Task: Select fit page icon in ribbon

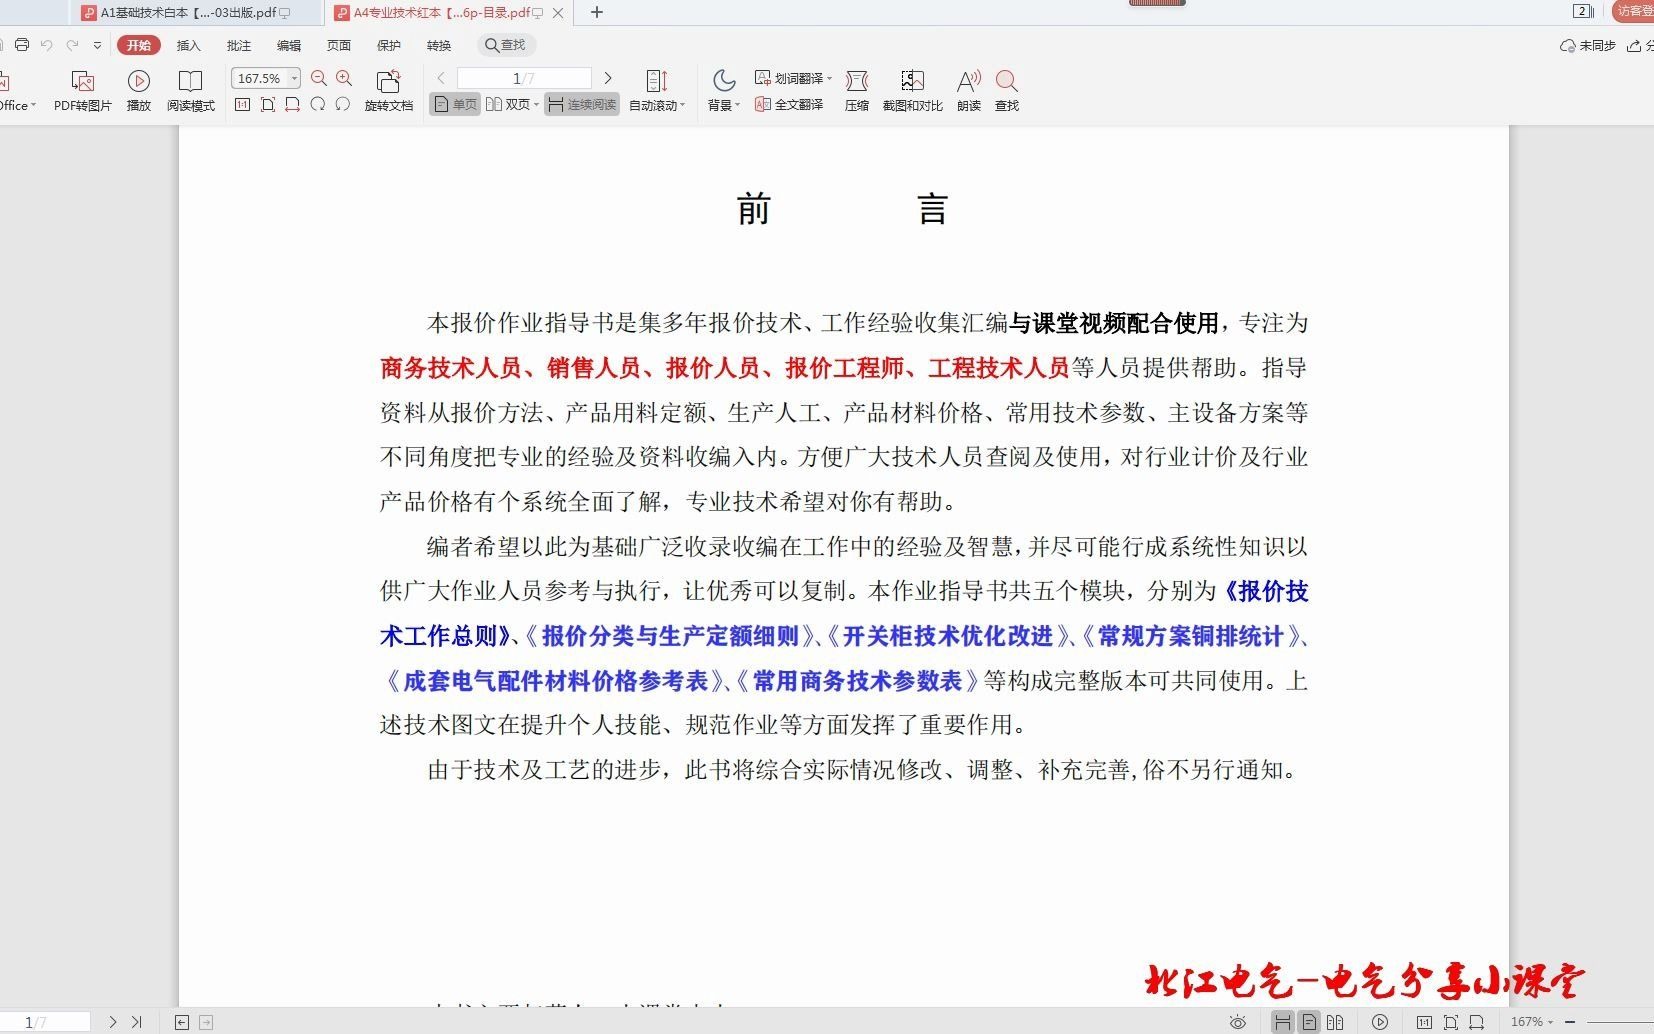Action: click(x=267, y=104)
